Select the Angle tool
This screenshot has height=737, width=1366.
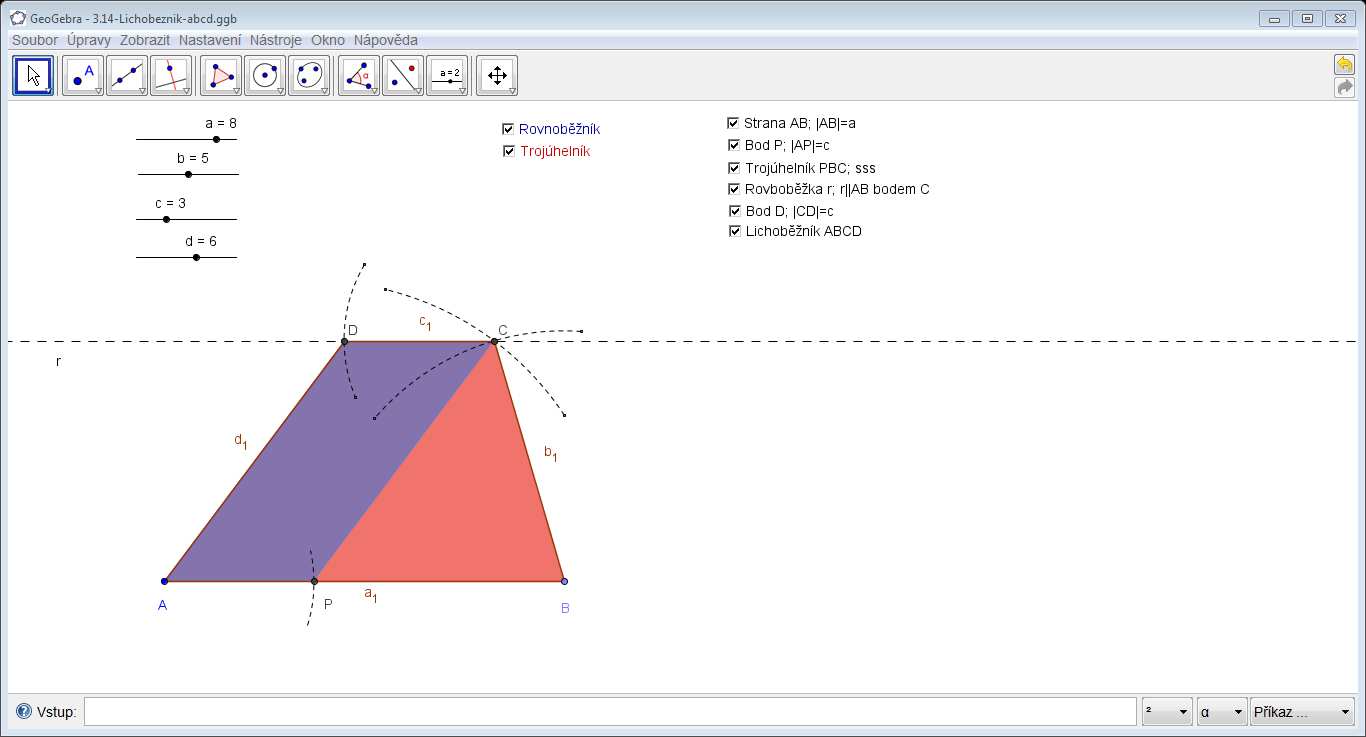pos(359,75)
